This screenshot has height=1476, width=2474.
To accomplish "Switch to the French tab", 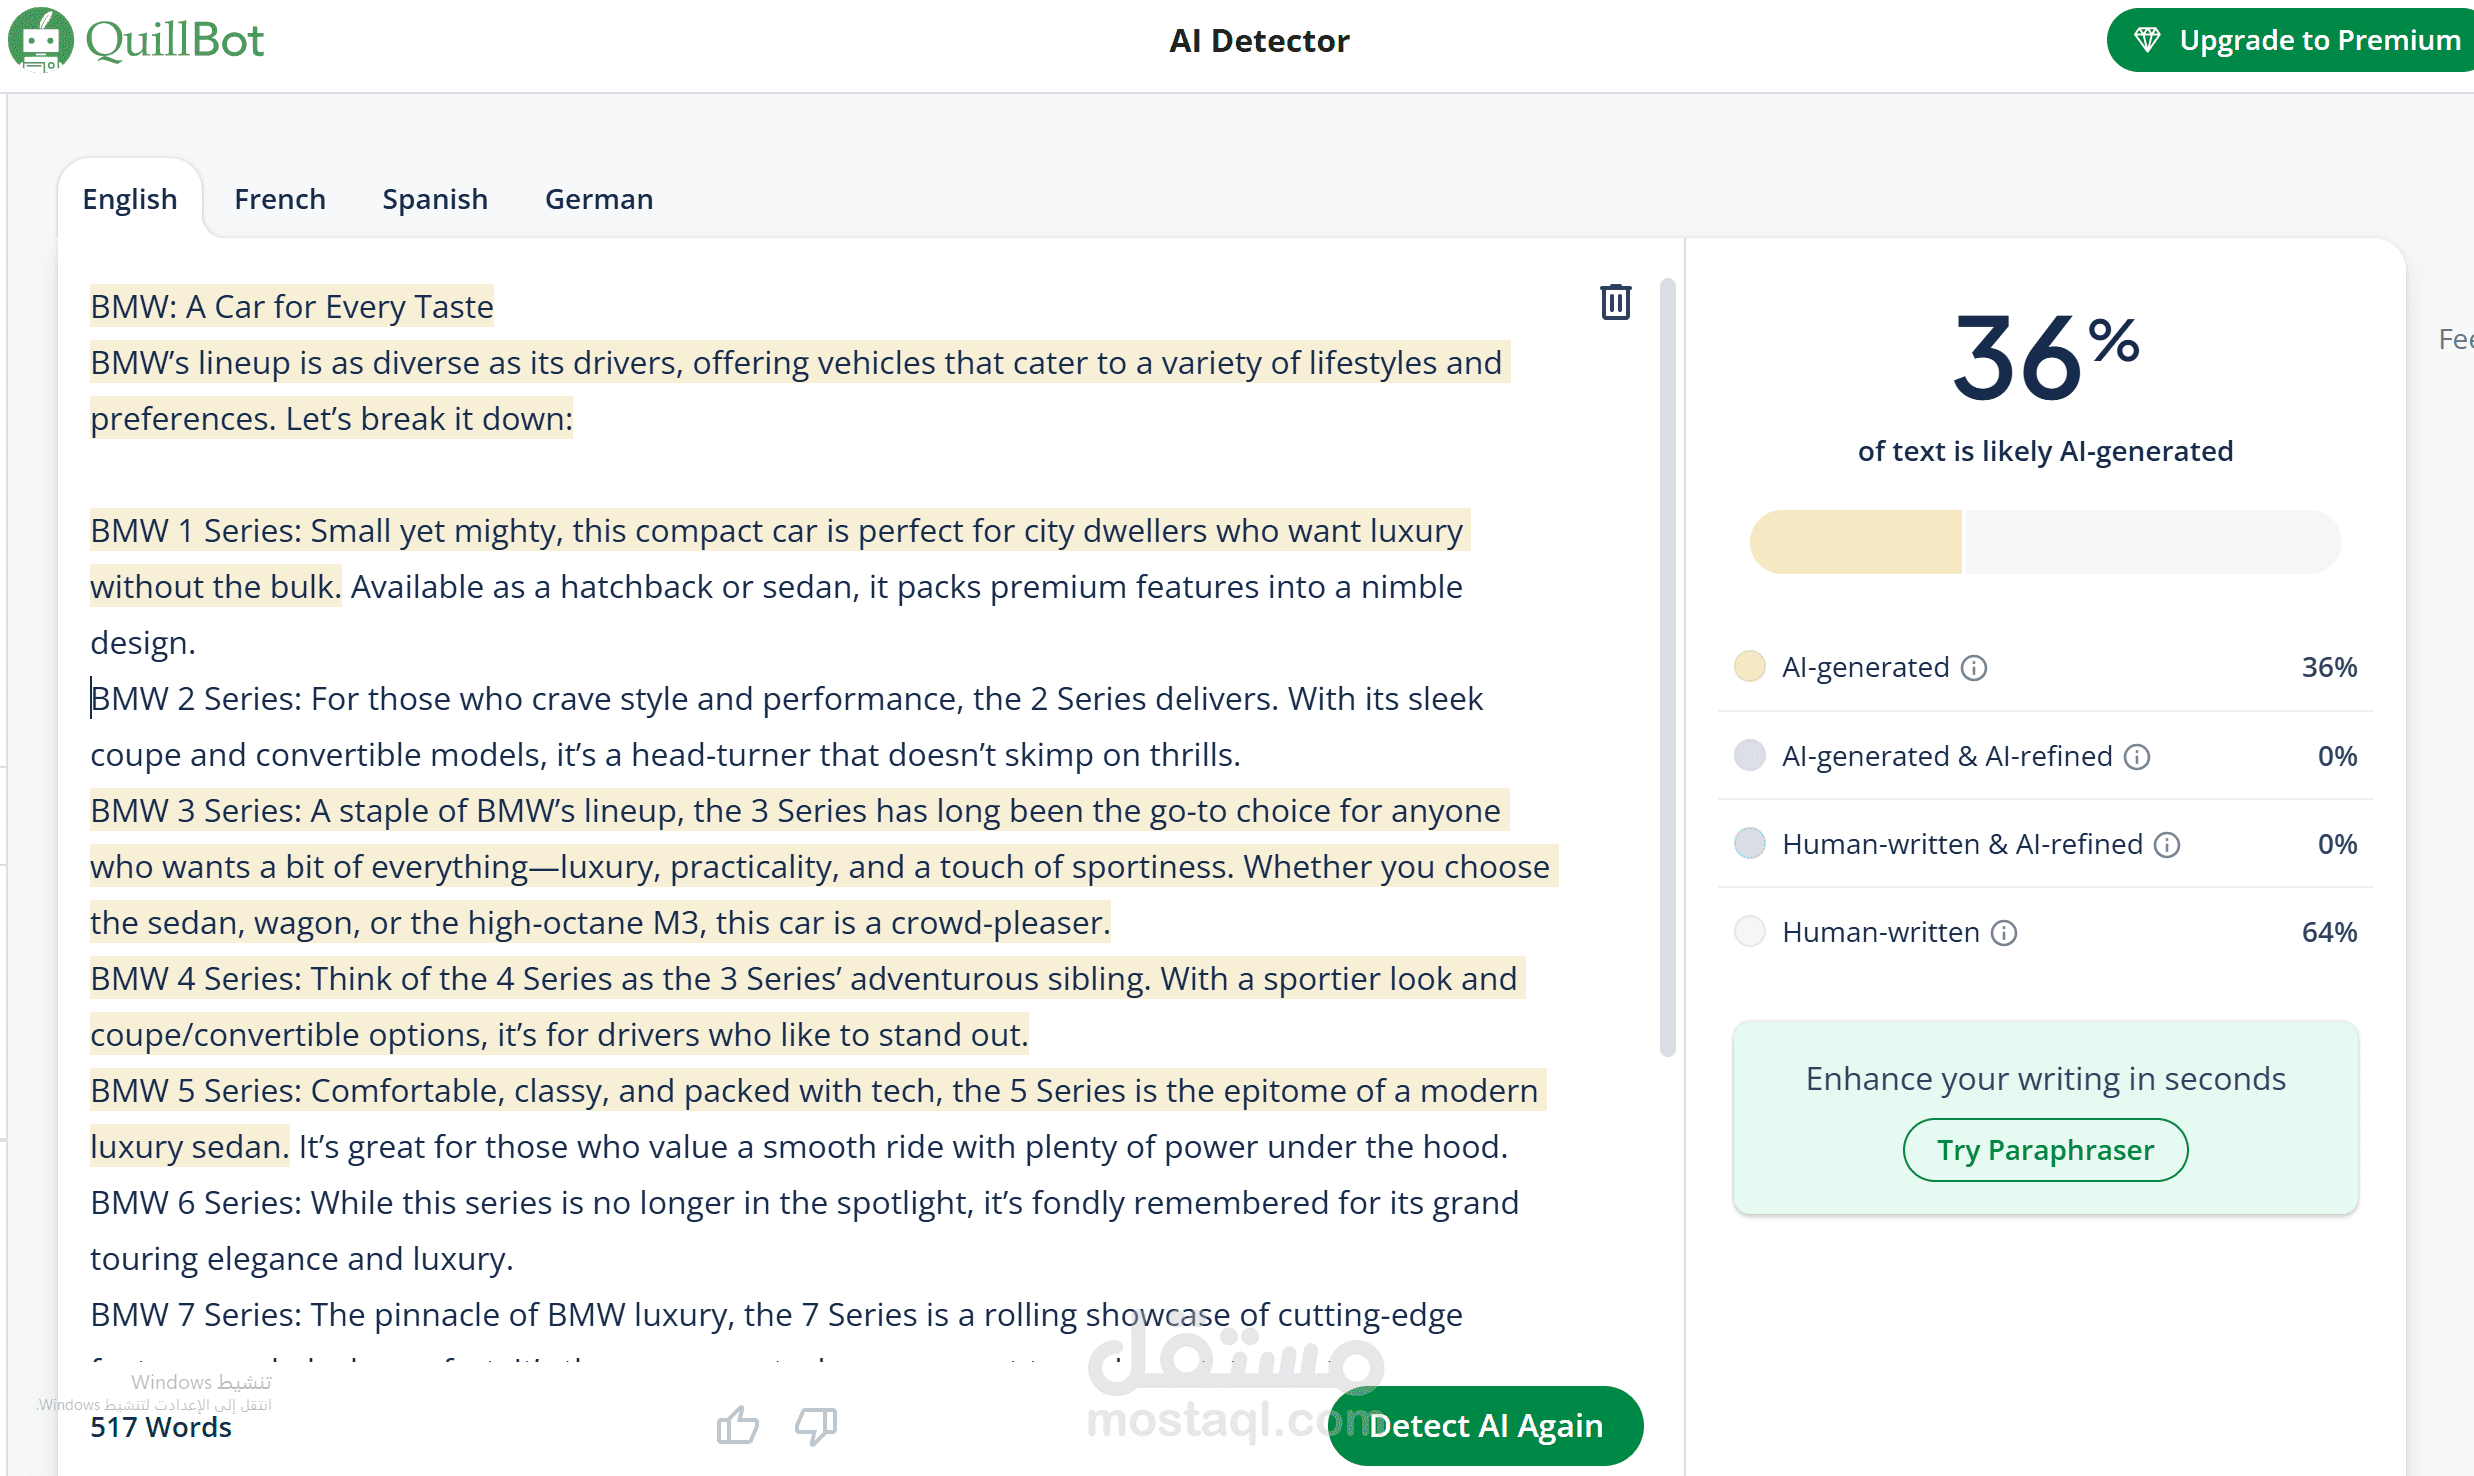I will (280, 199).
